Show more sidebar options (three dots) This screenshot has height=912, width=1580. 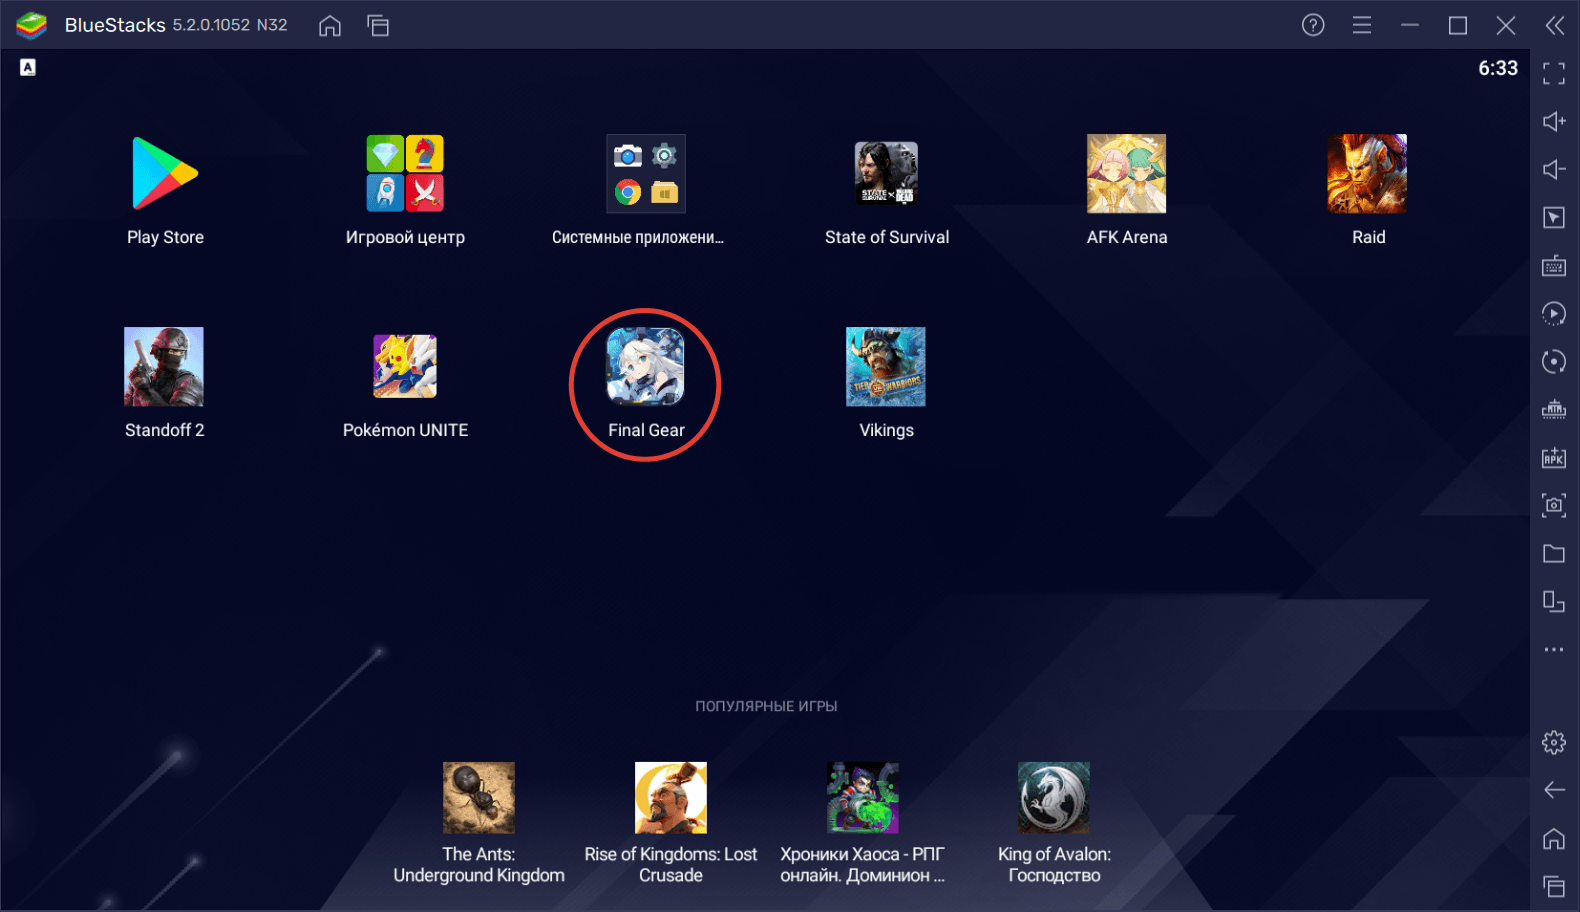1554,649
